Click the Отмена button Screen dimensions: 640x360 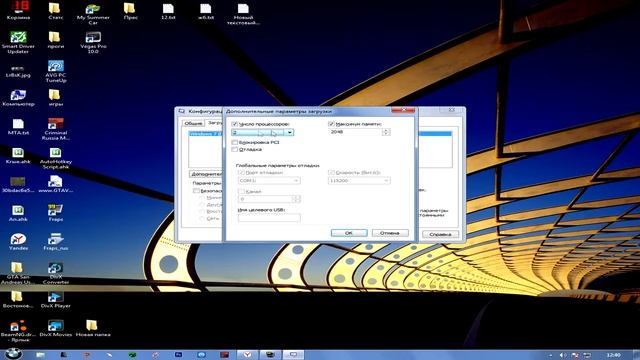click(x=390, y=233)
